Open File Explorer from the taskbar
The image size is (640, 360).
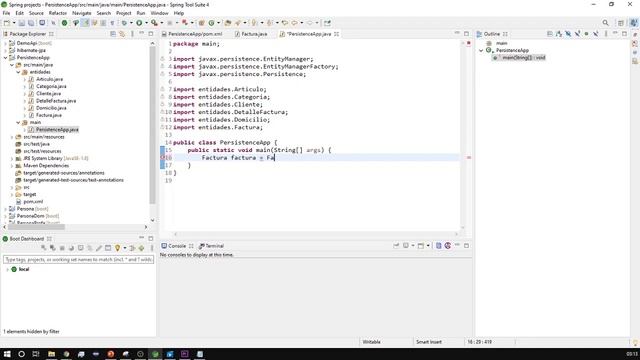(x=51, y=354)
